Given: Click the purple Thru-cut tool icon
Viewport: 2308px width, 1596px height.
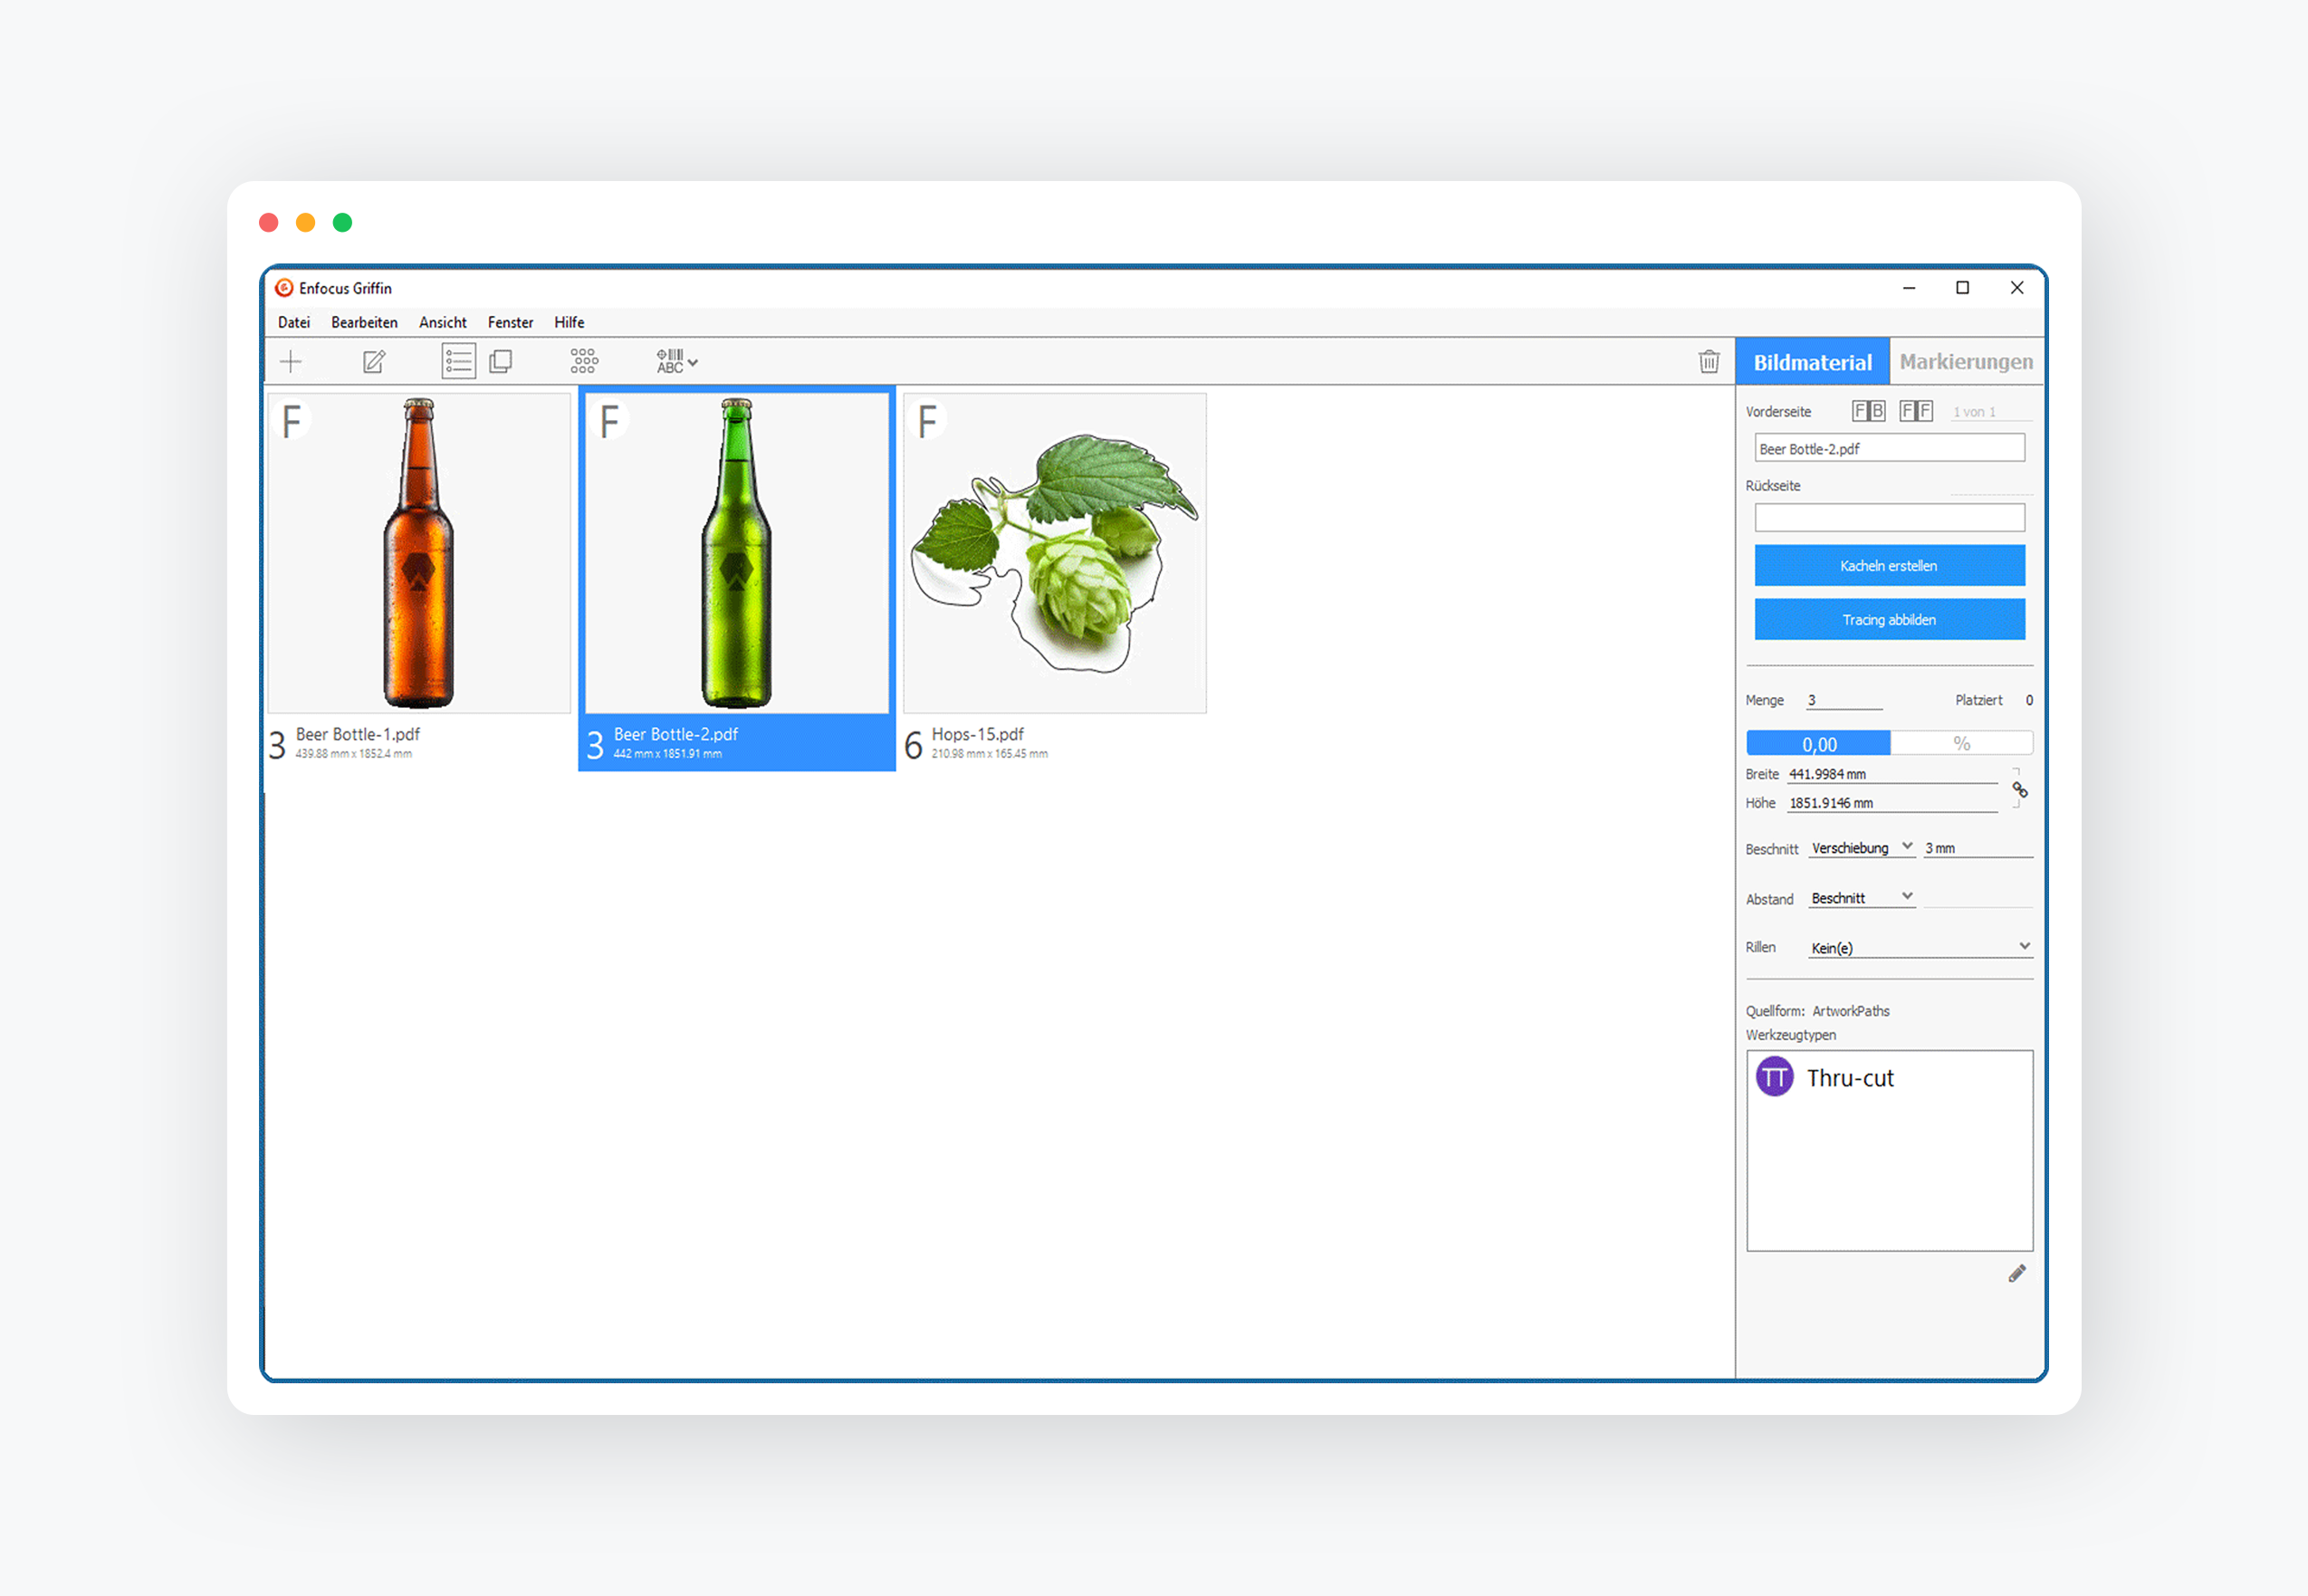Looking at the screenshot, I should [x=1774, y=1077].
